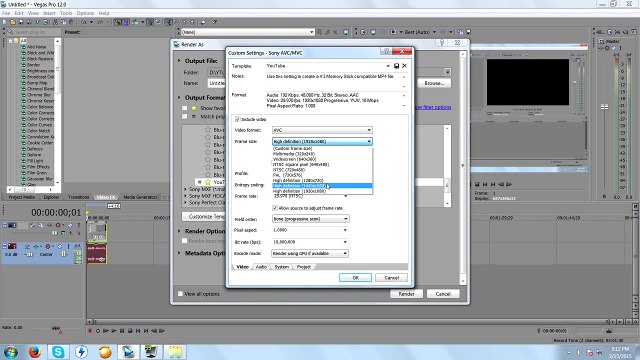Image resolution: width=640 pixels, height=360 pixels.
Task: Click the Save project toolbar icon
Action: [x=21, y=22]
